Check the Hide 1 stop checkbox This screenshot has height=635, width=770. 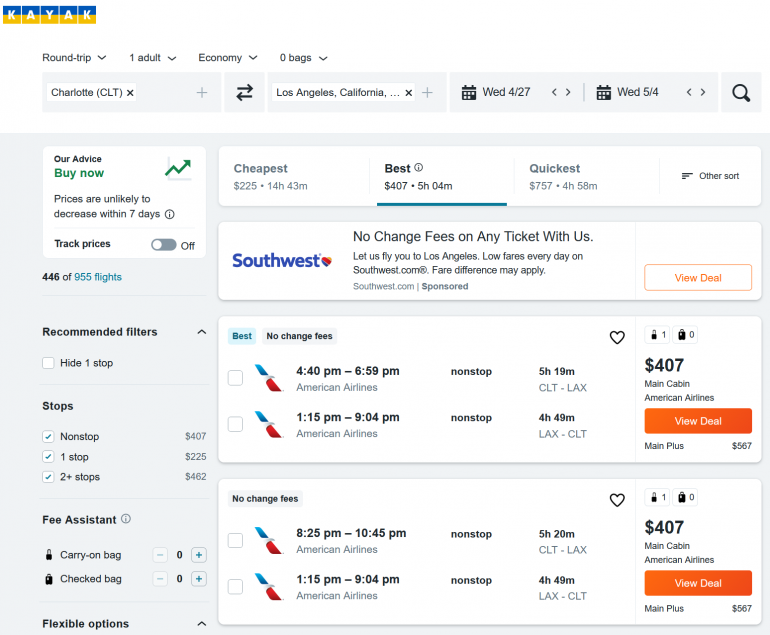(x=48, y=363)
